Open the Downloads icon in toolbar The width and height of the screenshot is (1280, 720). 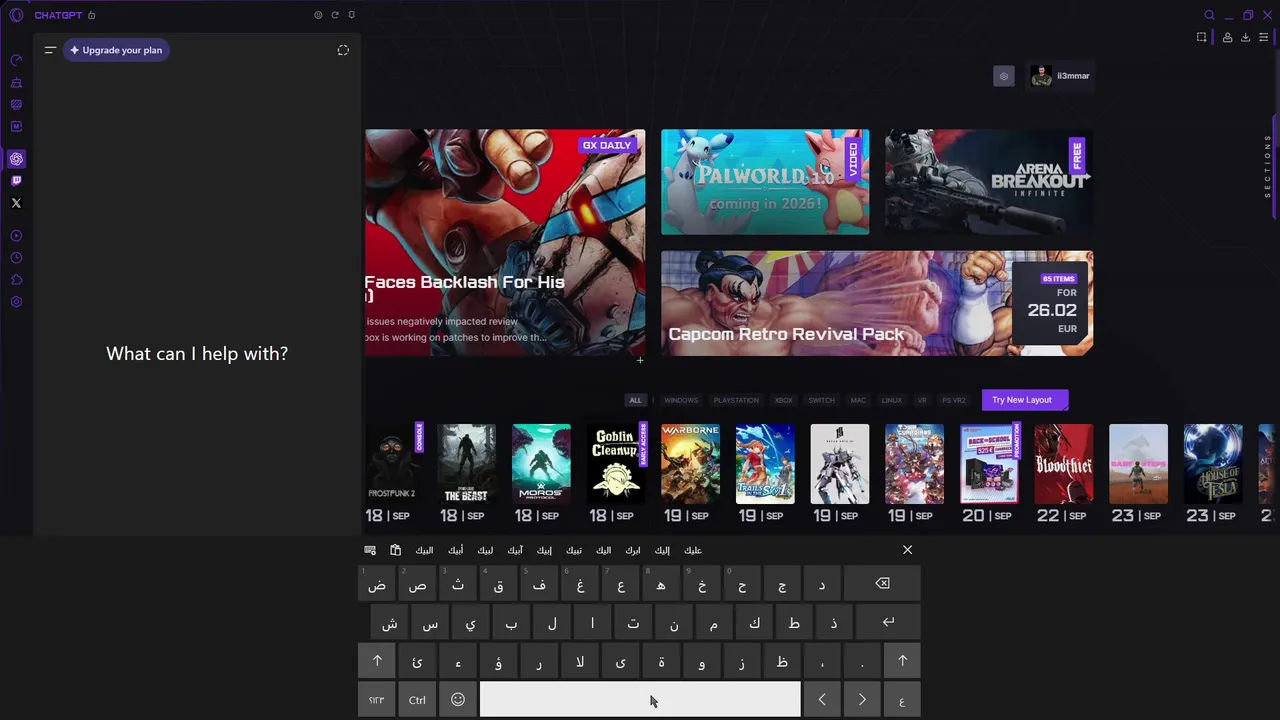[1245, 37]
